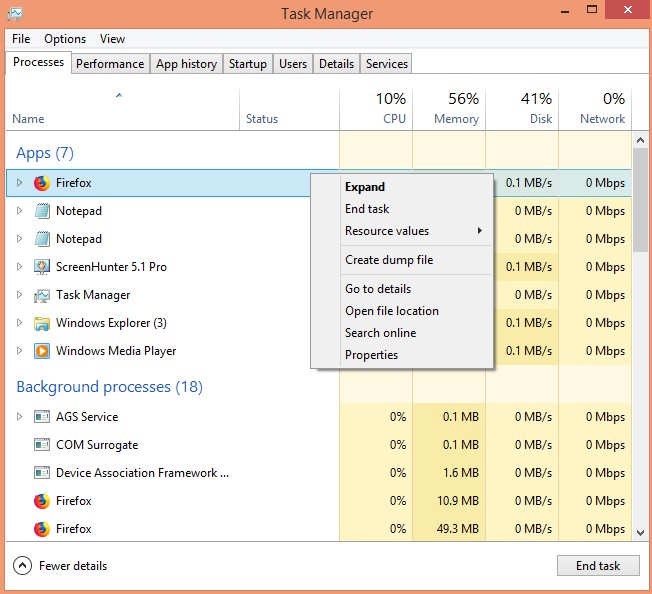Click the Background processes (18) heading

pos(109,387)
